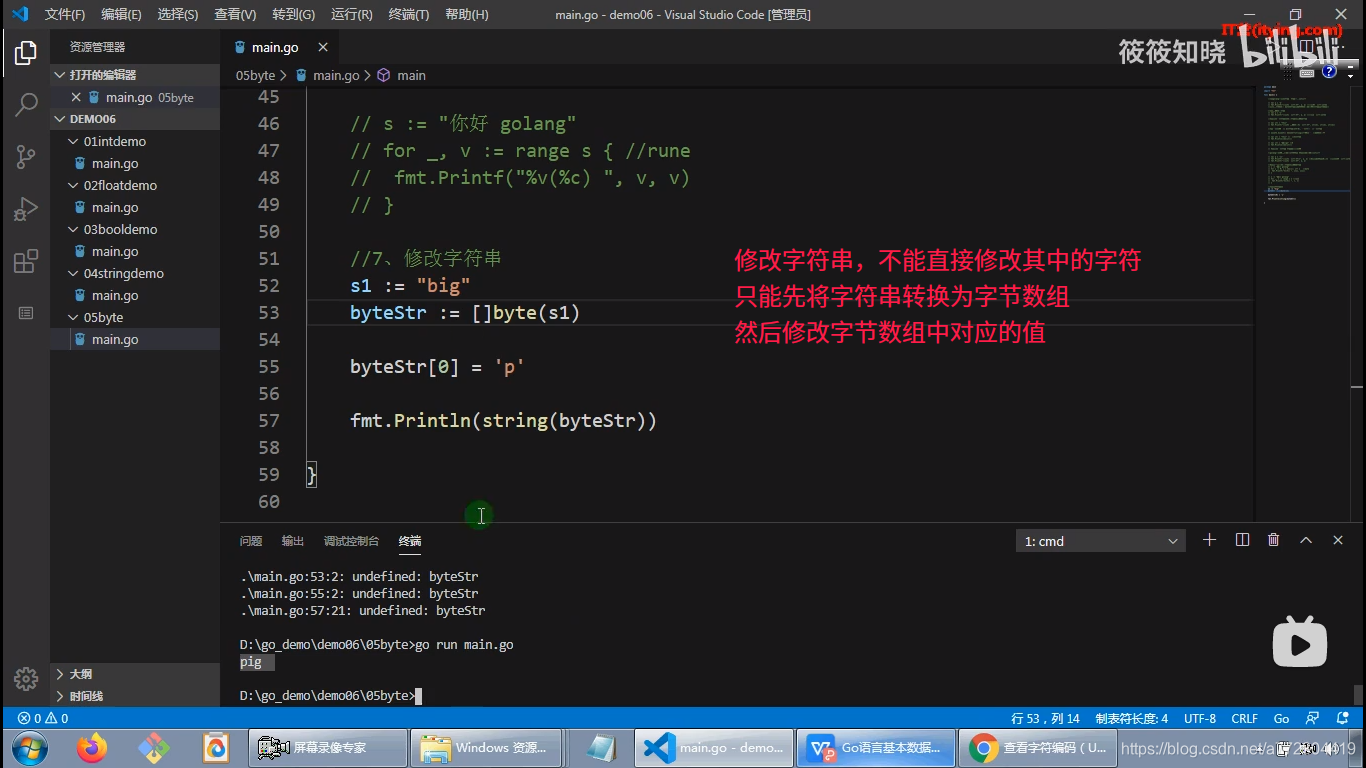Open the 运行(R) menu
The height and width of the screenshot is (768, 1366).
pos(352,15)
